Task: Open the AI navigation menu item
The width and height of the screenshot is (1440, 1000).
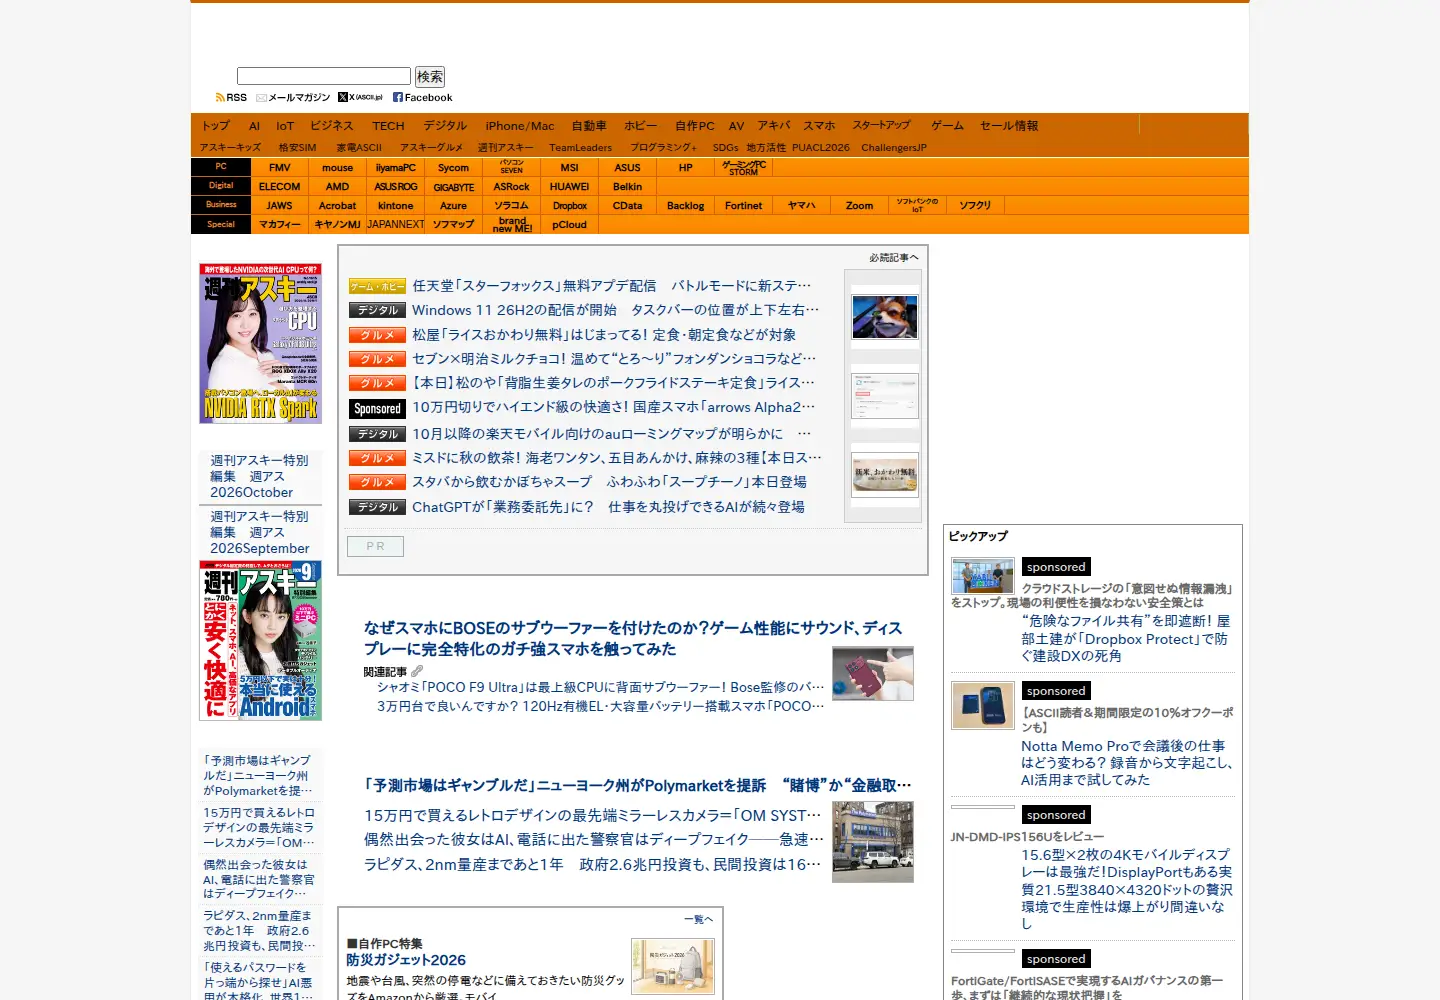Action: pos(254,126)
